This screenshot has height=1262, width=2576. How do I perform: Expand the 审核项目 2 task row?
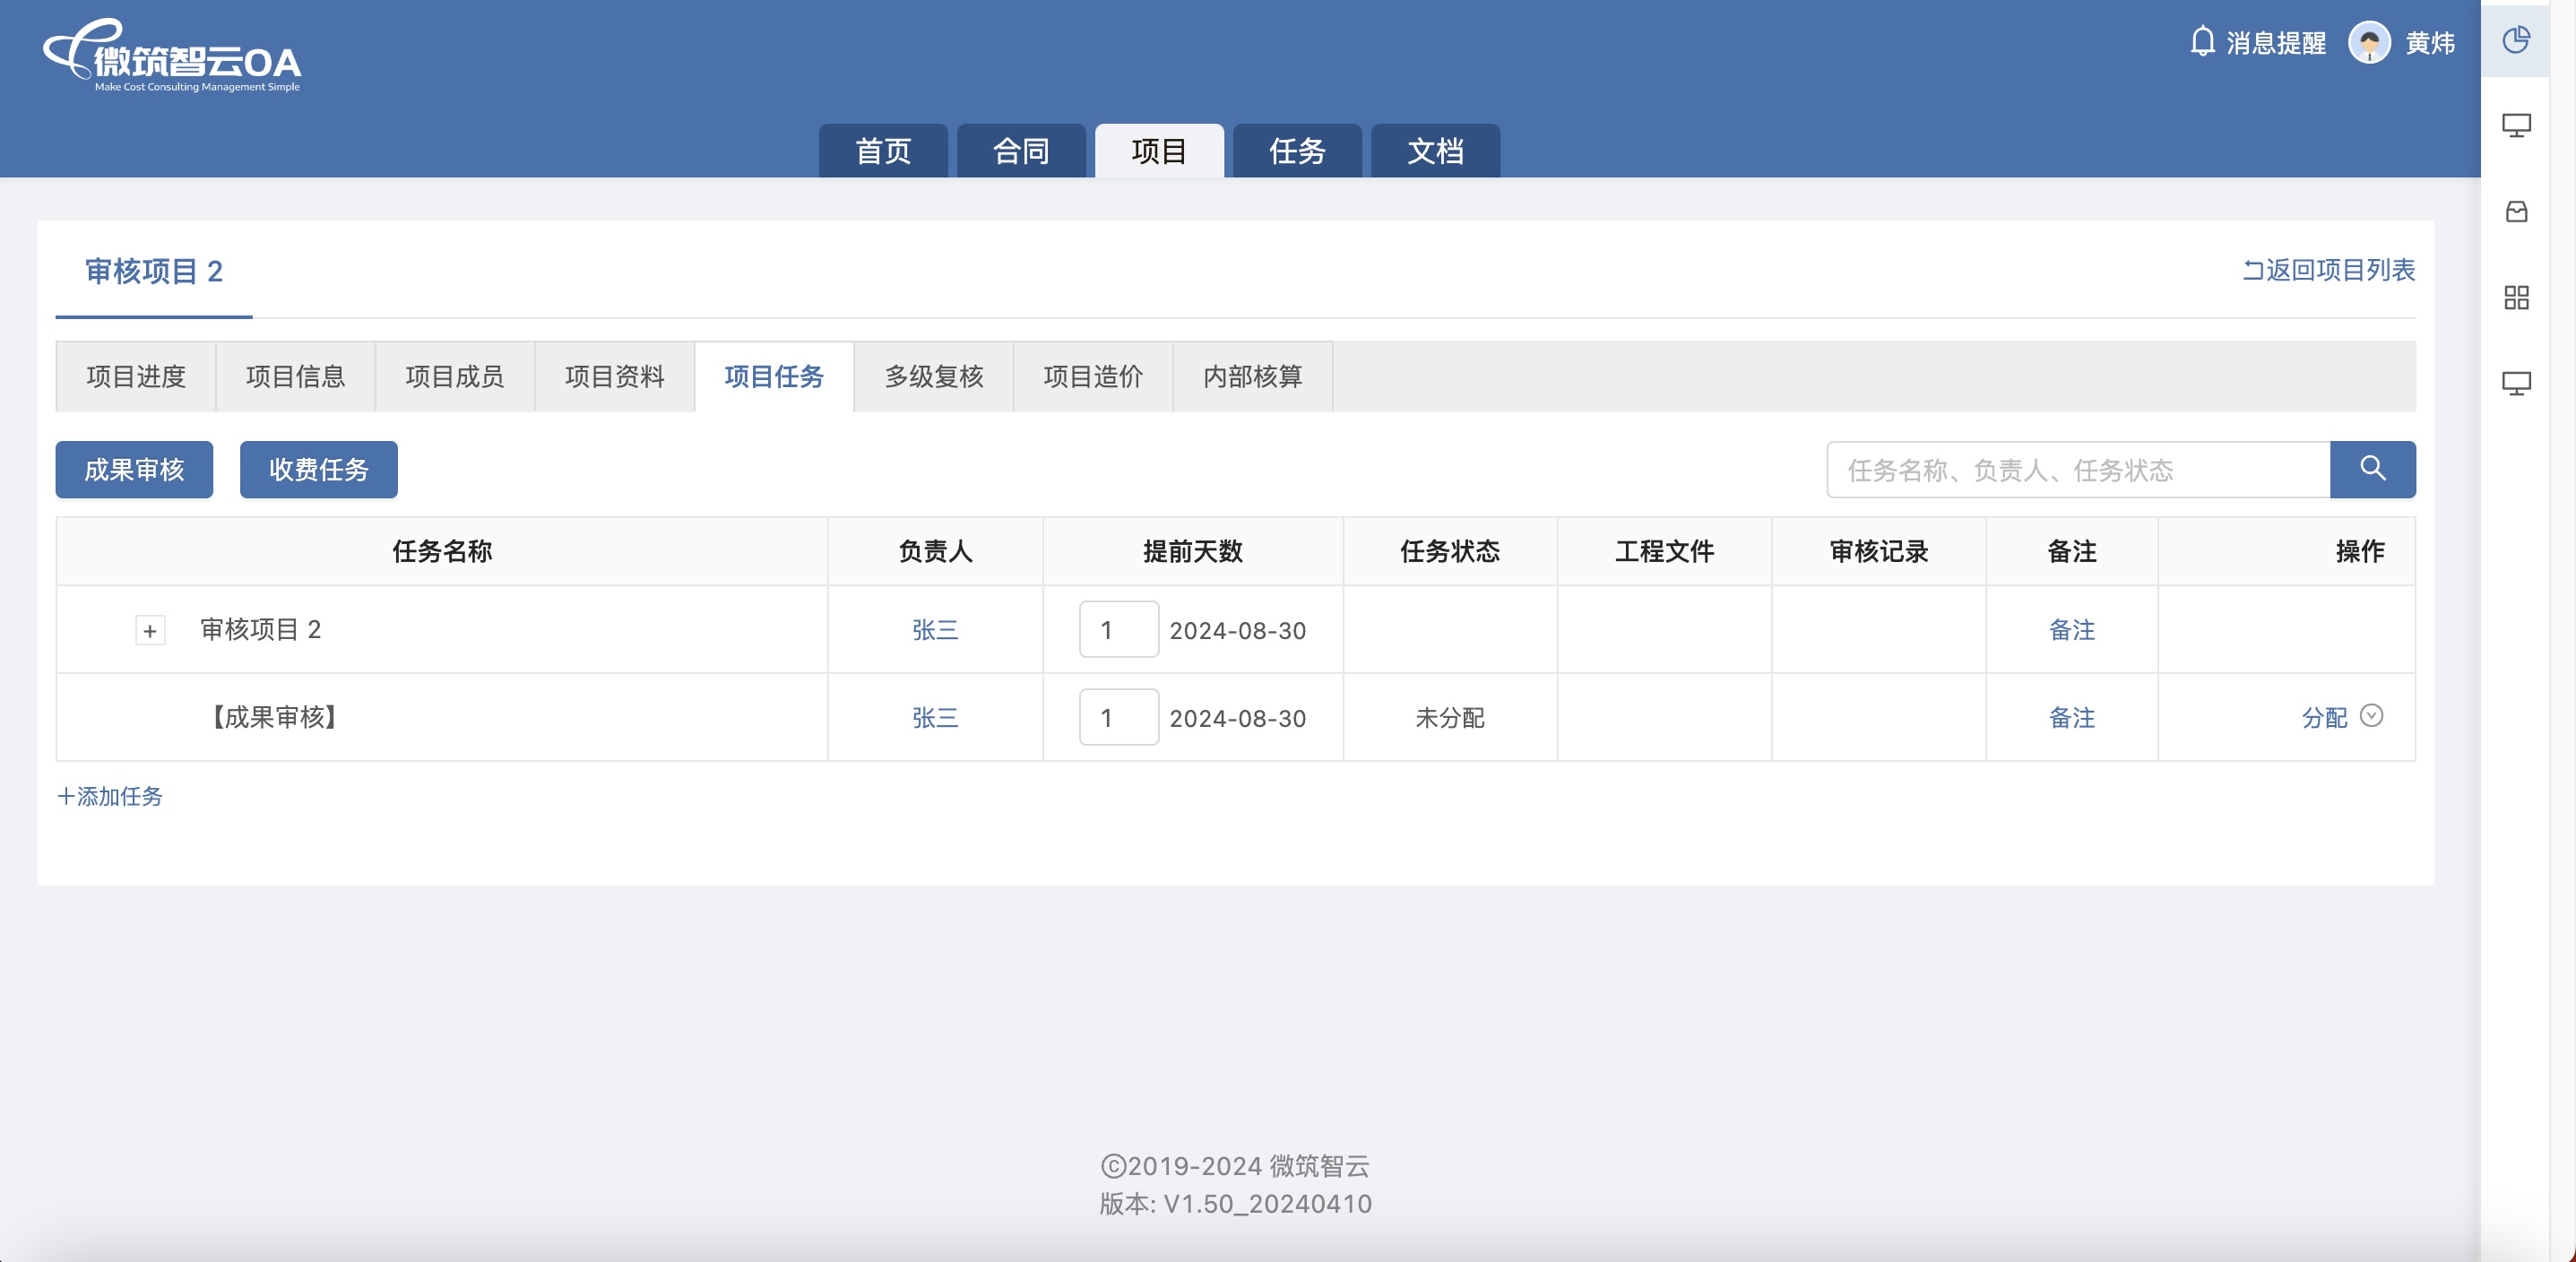point(150,631)
